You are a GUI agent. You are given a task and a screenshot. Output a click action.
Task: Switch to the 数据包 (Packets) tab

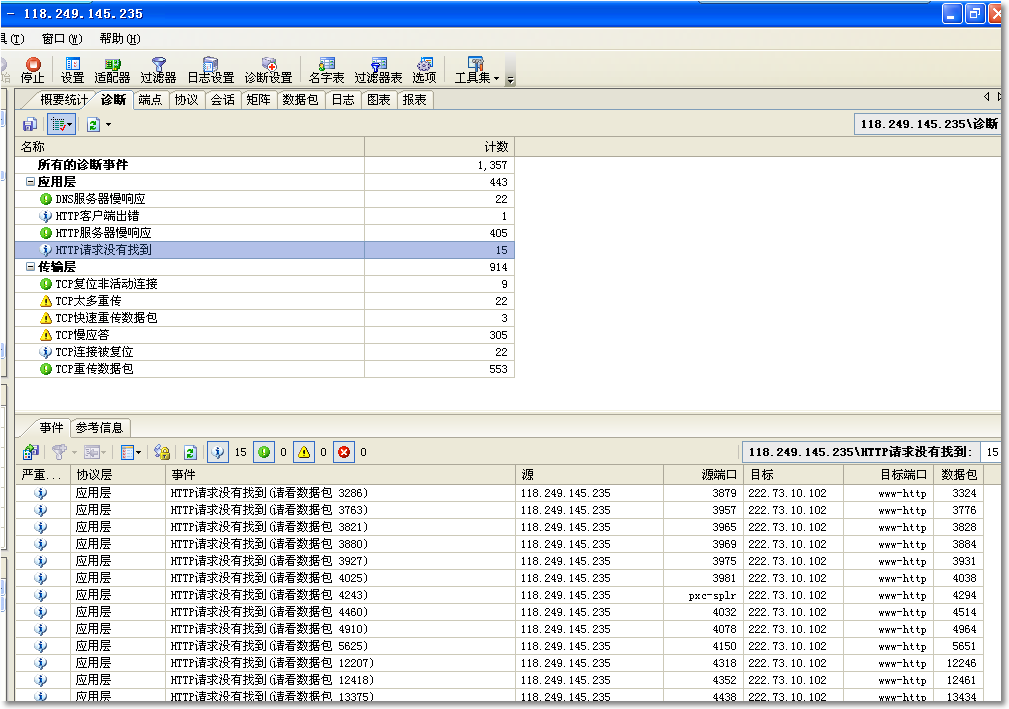tap(300, 100)
